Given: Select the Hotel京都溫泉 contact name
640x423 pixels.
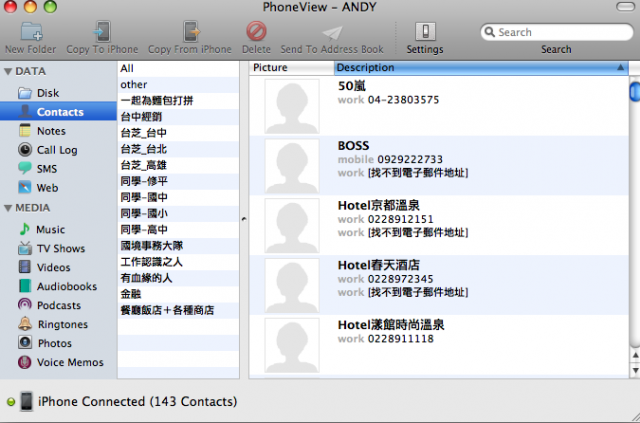Looking at the screenshot, I should point(378,205).
